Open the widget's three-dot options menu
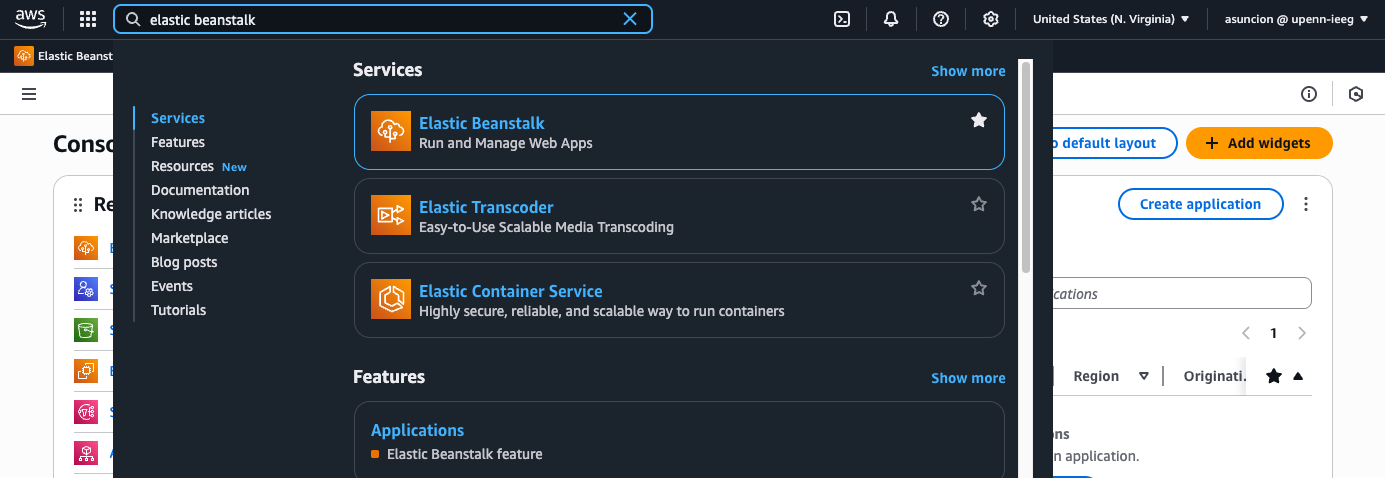Screen dimensions: 1385x478 1306,204
